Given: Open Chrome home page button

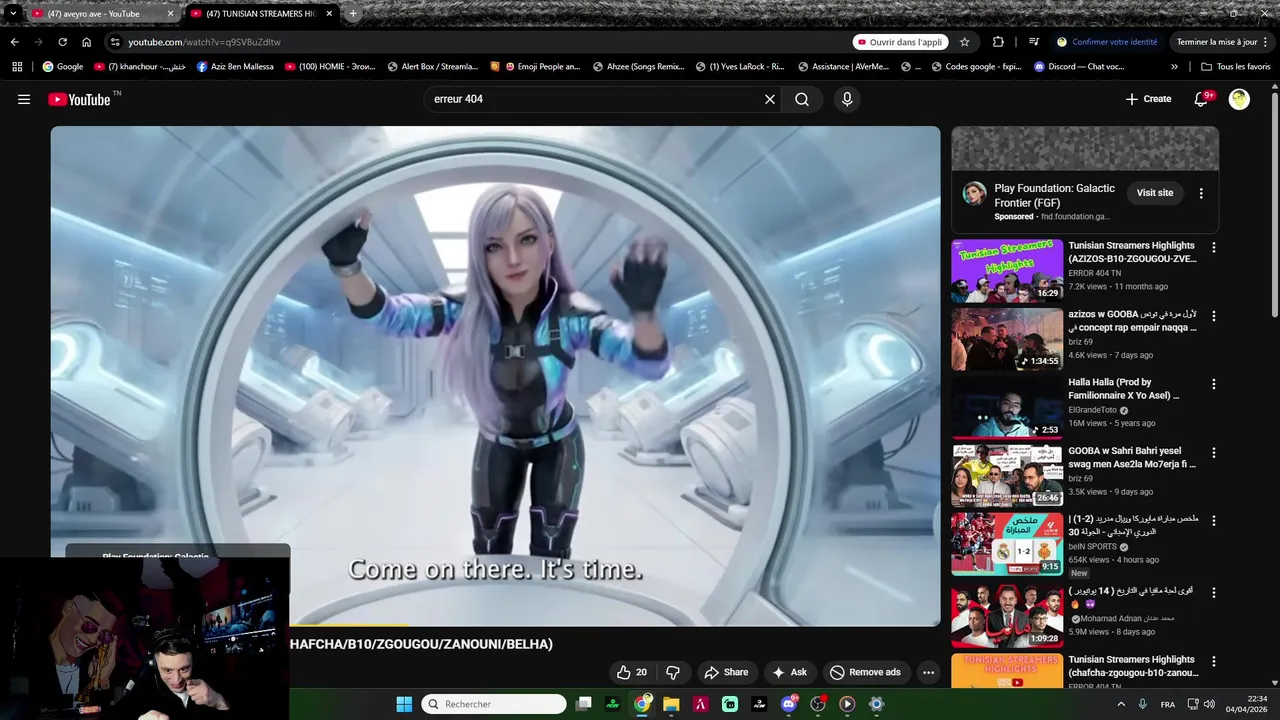Looking at the screenshot, I should [x=86, y=42].
